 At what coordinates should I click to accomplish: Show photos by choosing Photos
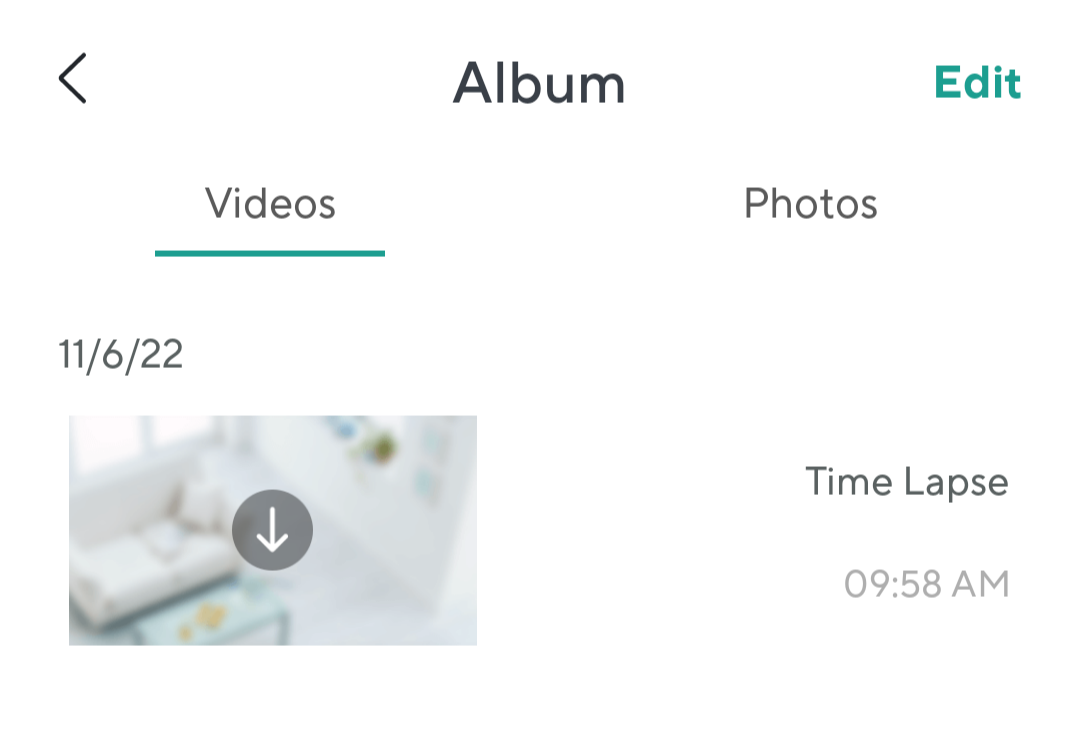pyautogui.click(x=811, y=204)
